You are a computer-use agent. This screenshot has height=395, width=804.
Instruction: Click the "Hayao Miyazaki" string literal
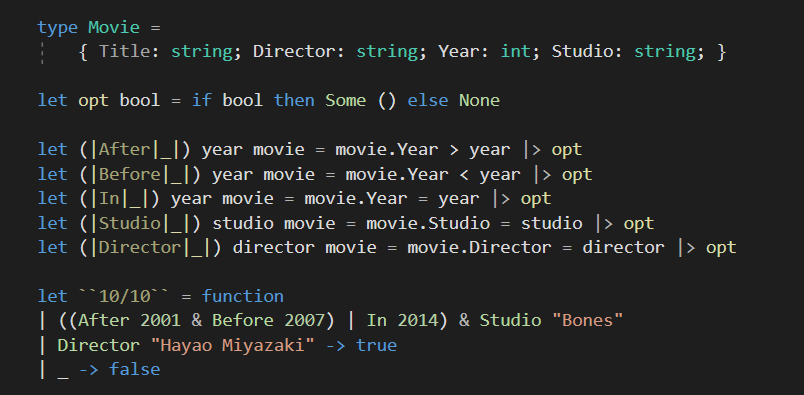(x=232, y=345)
